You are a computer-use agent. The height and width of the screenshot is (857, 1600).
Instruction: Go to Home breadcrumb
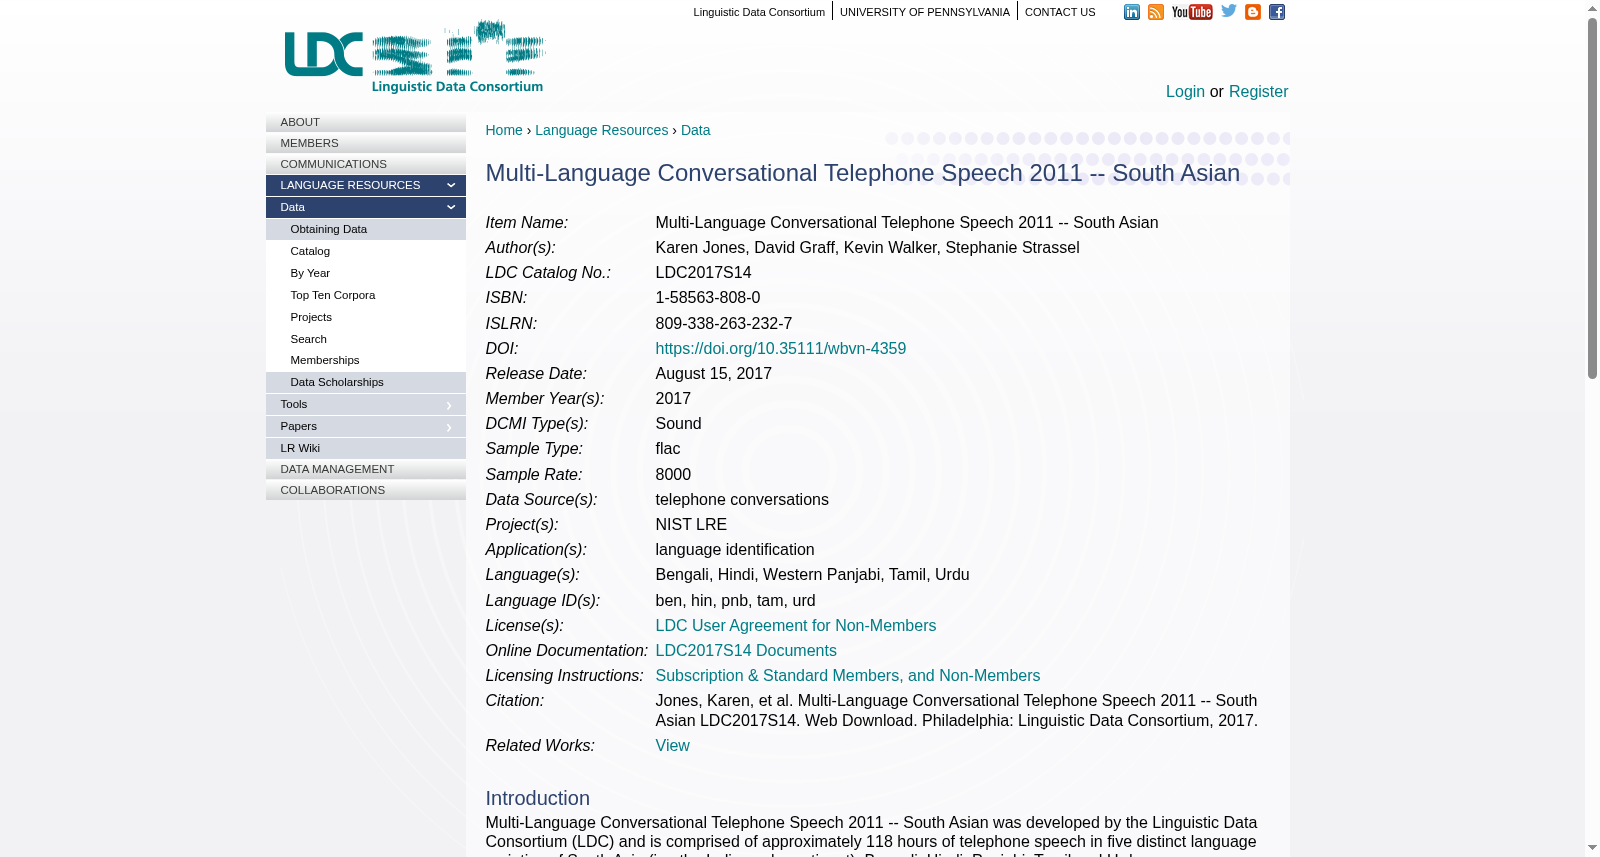504,130
